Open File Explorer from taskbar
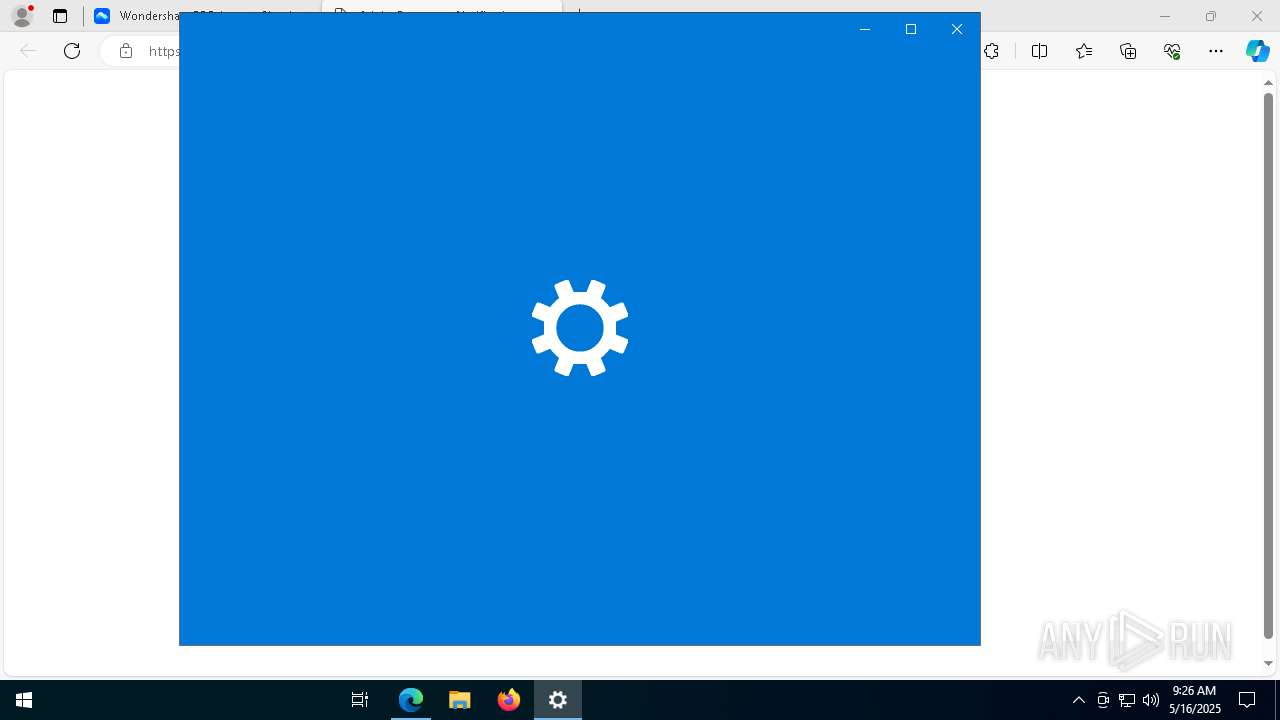 click(x=460, y=700)
